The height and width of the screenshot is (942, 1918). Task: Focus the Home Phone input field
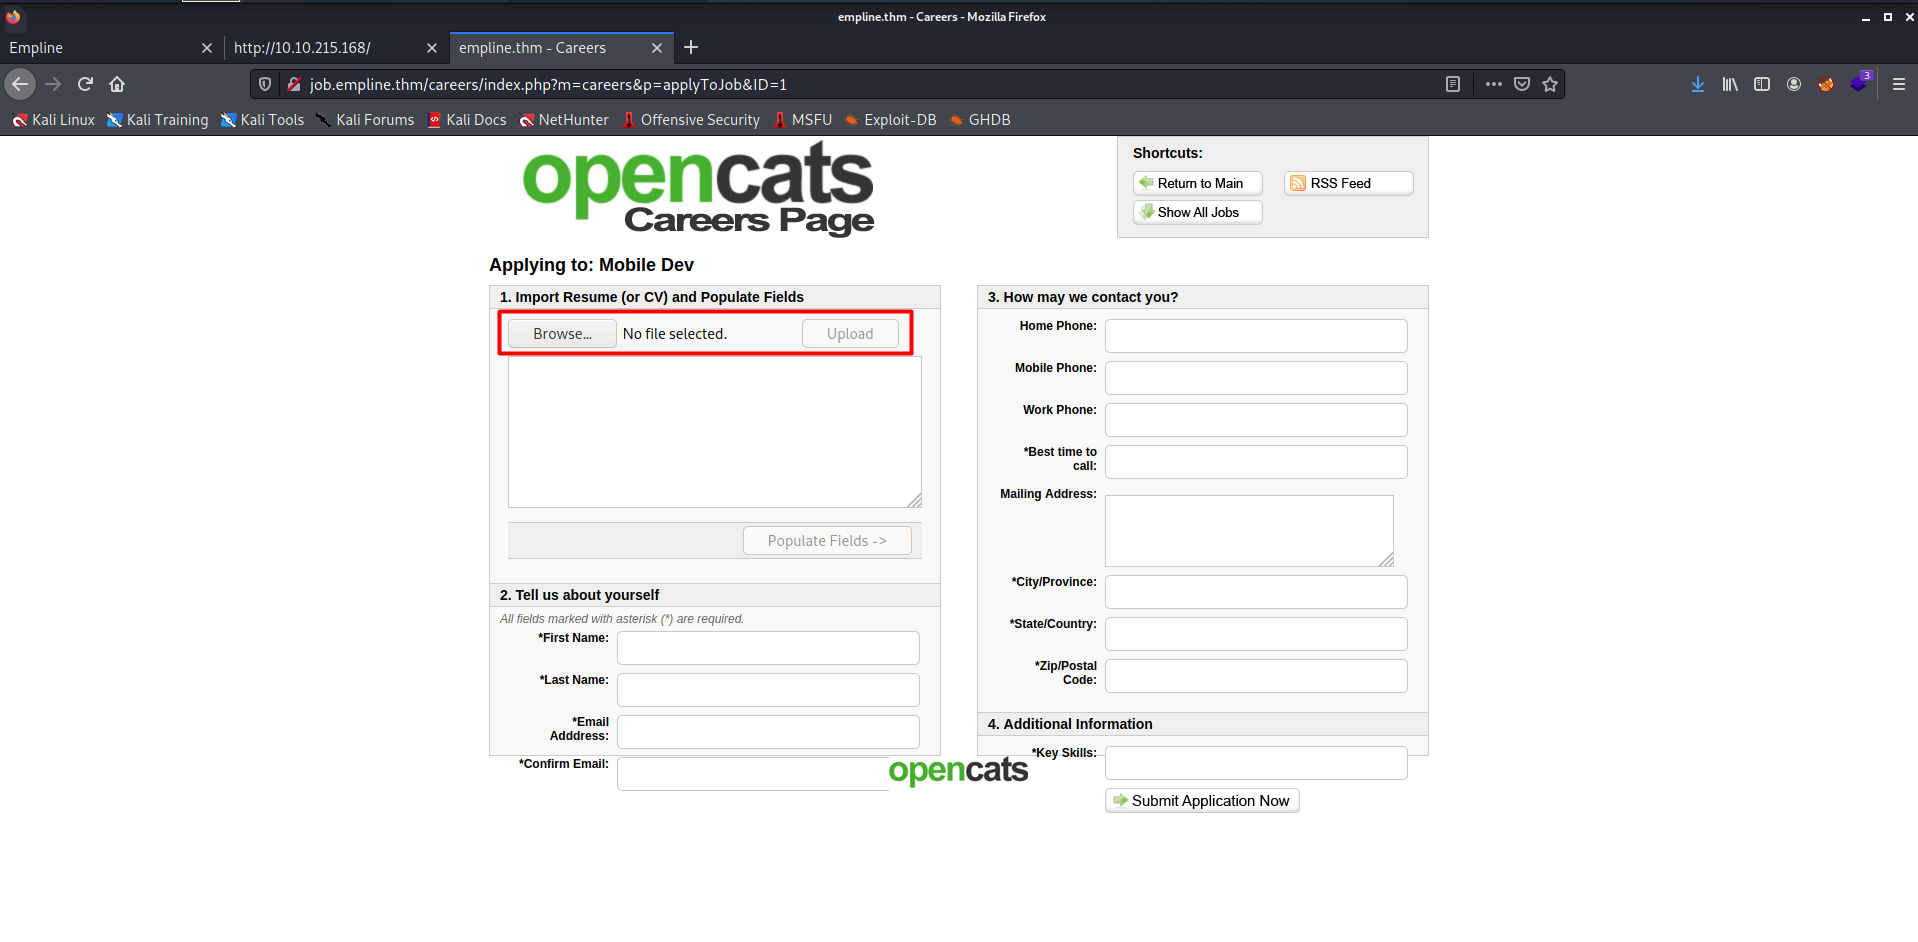[x=1255, y=336]
